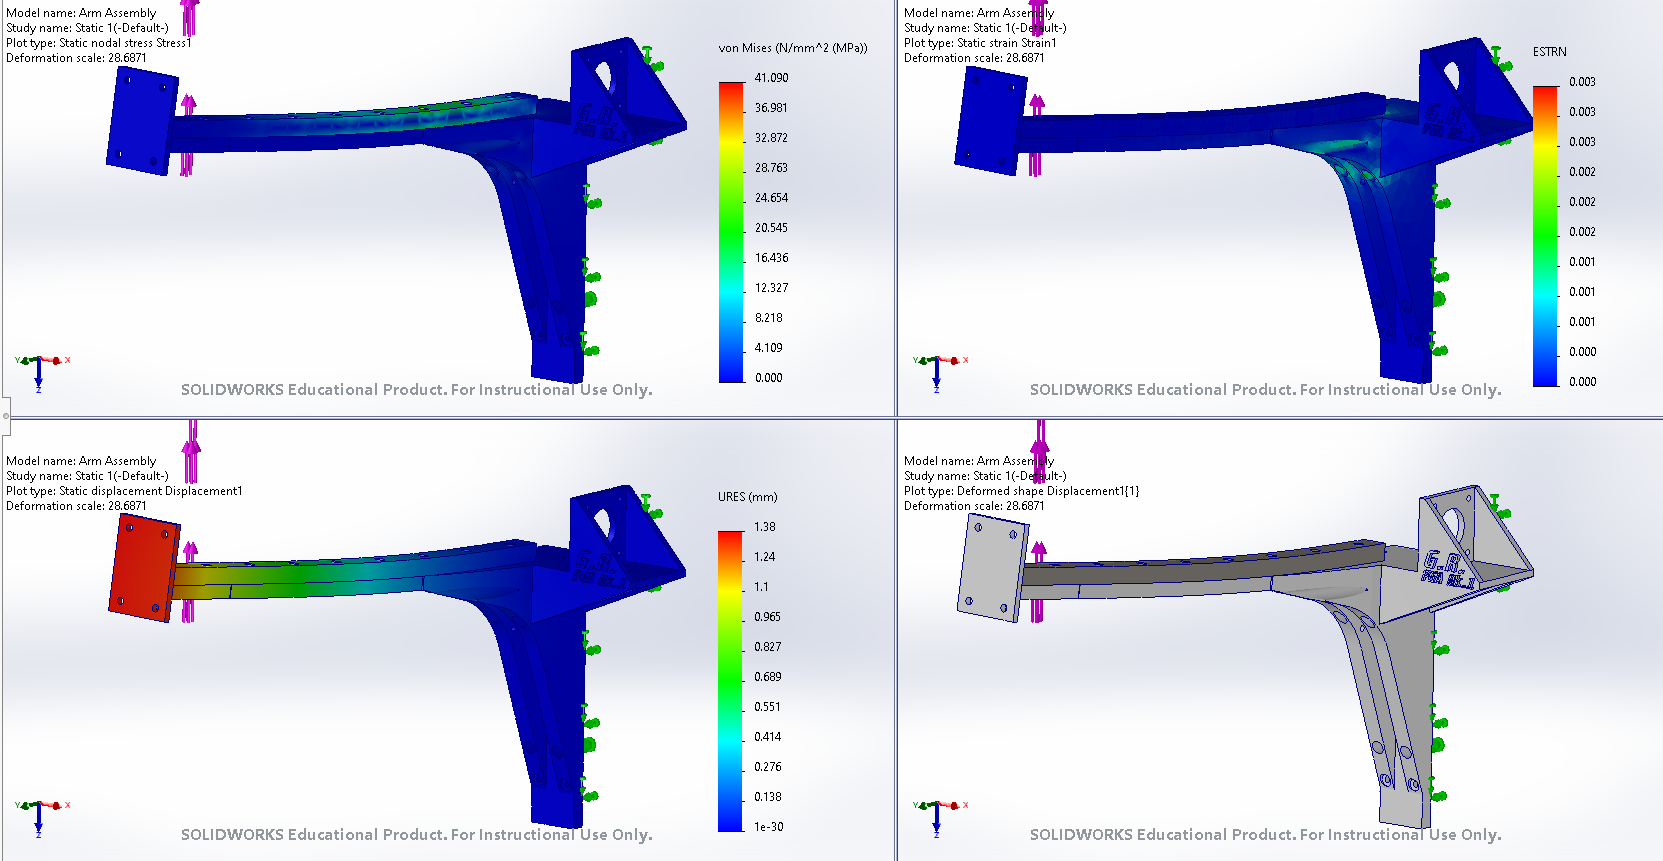Select 'Plot type: Deformed shape Displacement1{1}' text
This screenshot has height=861, width=1663.
point(1021,491)
